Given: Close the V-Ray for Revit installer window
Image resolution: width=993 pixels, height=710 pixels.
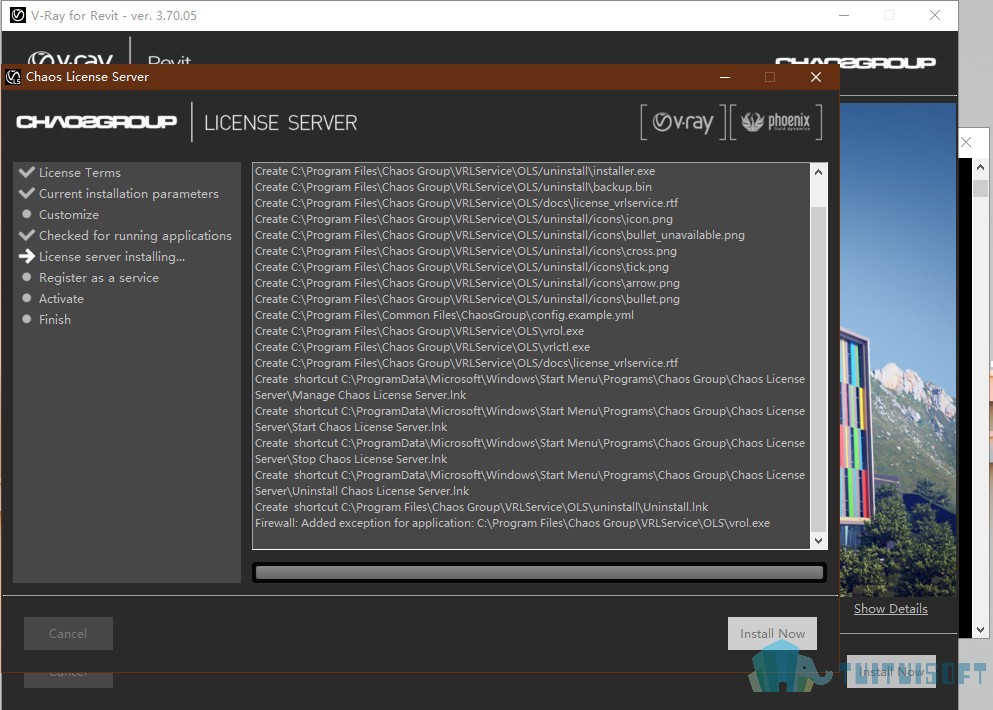Looking at the screenshot, I should [935, 15].
